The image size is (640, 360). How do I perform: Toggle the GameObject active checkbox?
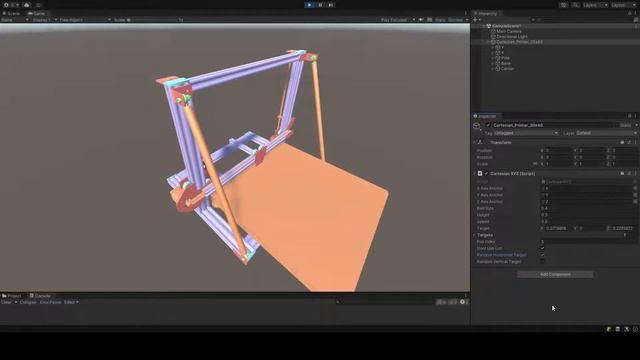pos(488,125)
